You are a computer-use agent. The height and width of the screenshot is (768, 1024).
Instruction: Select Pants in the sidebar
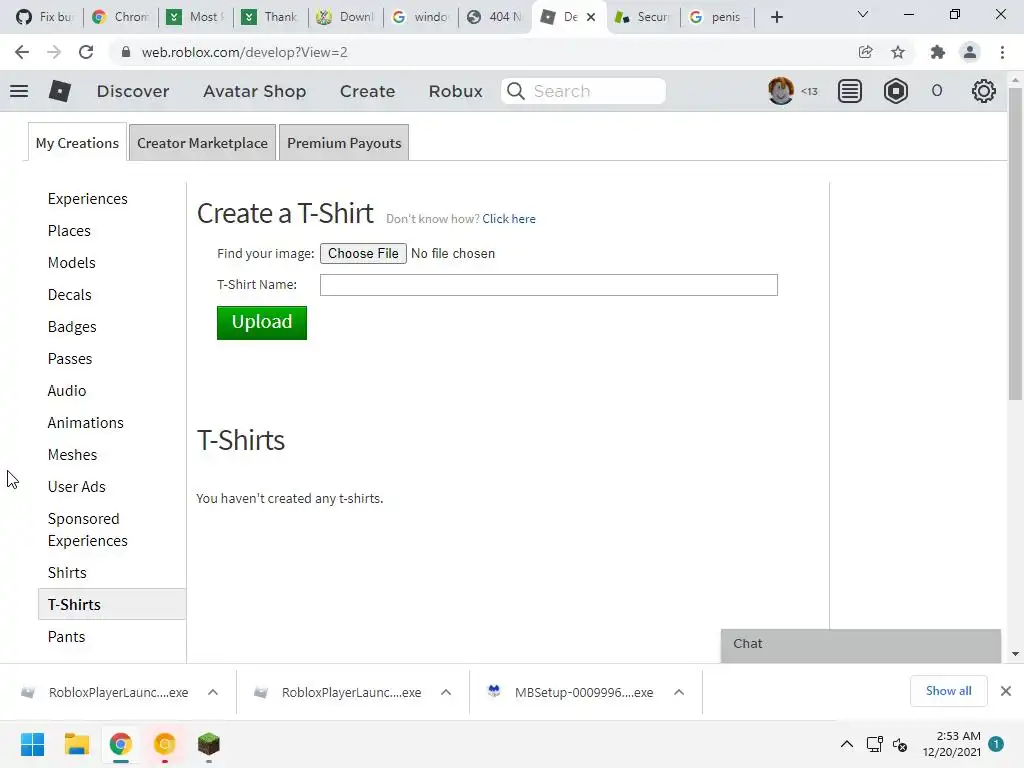[67, 637]
